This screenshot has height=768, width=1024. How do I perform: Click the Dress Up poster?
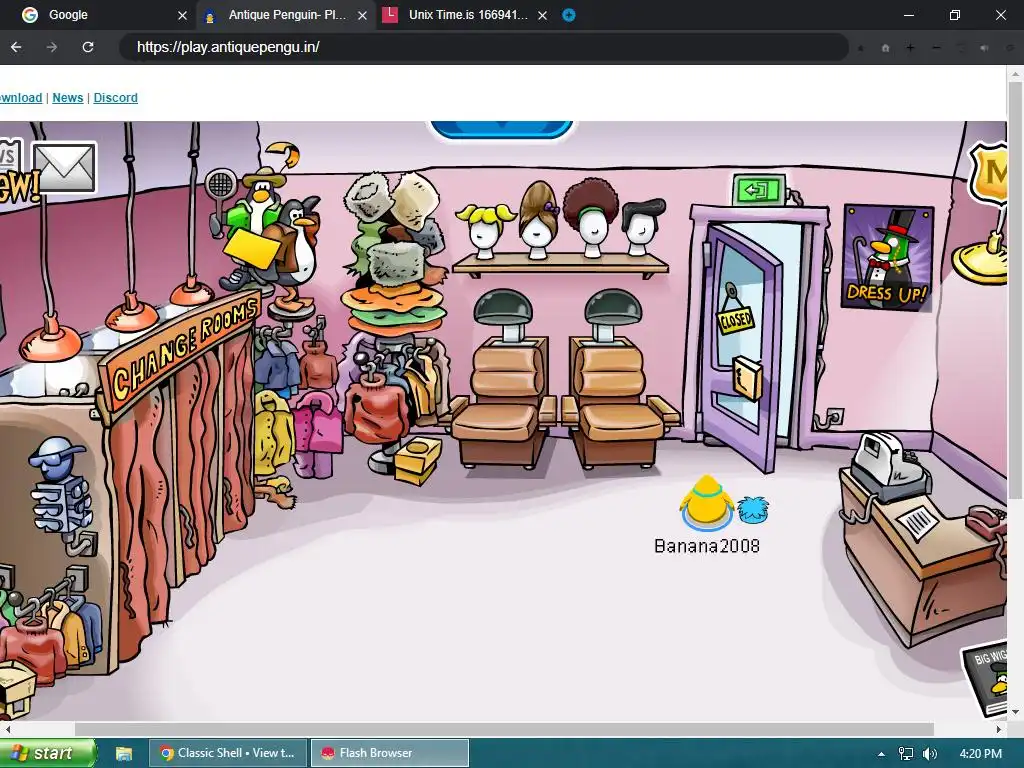coord(888,257)
